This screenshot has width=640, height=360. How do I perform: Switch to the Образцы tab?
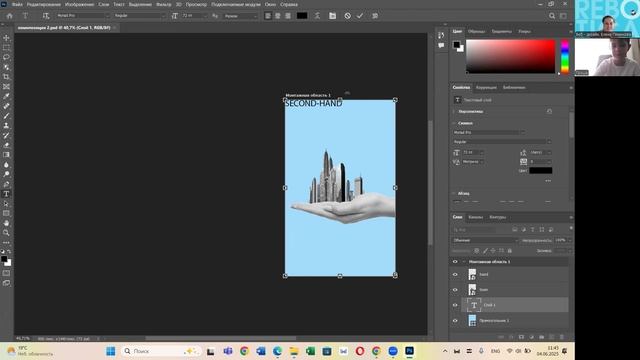476,31
